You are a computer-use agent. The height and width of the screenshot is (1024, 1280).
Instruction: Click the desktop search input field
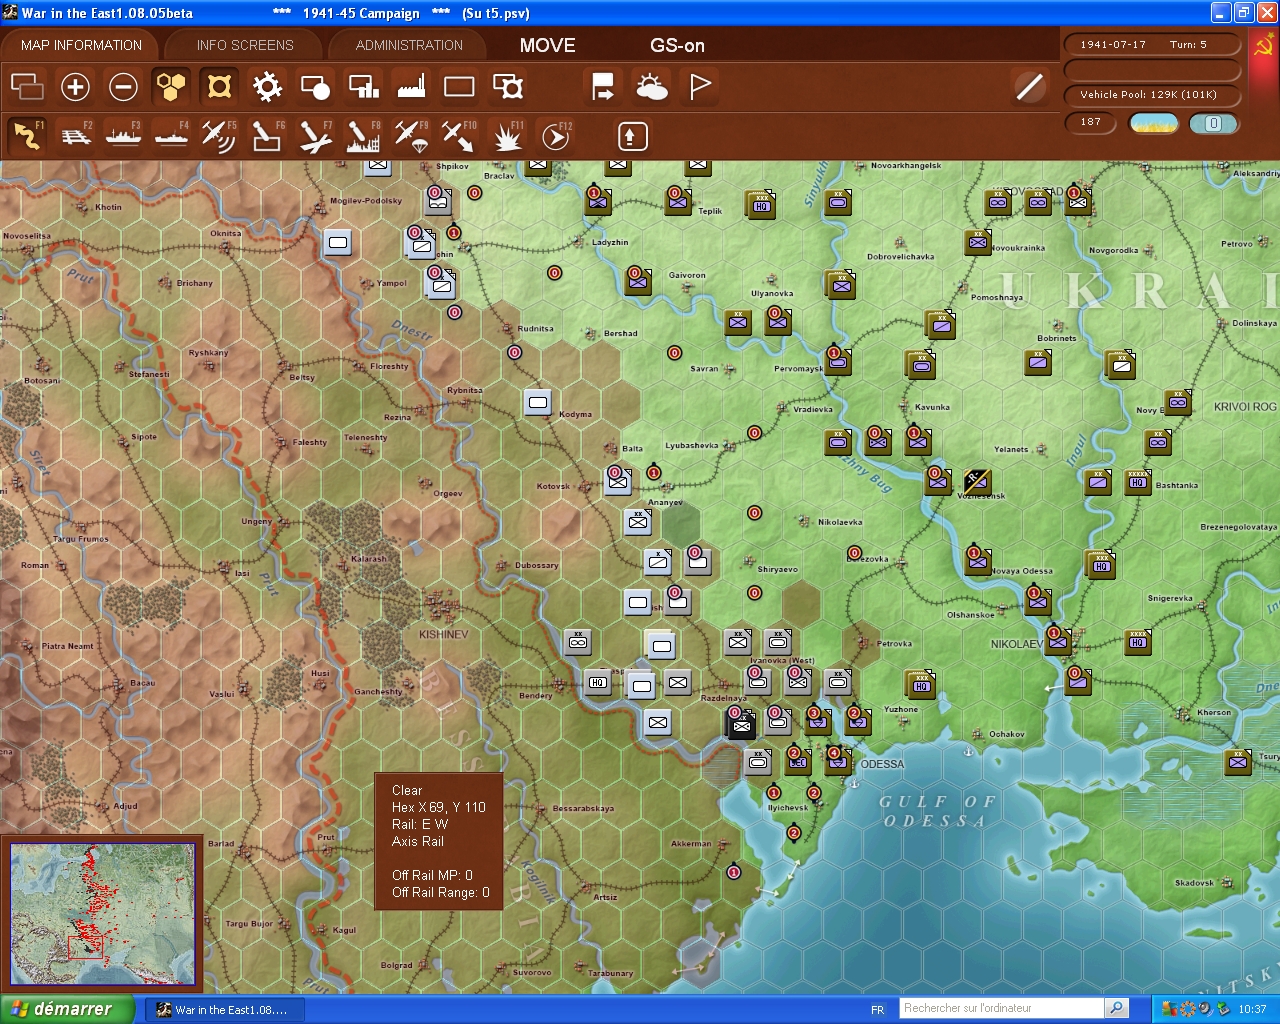tap(1002, 1008)
